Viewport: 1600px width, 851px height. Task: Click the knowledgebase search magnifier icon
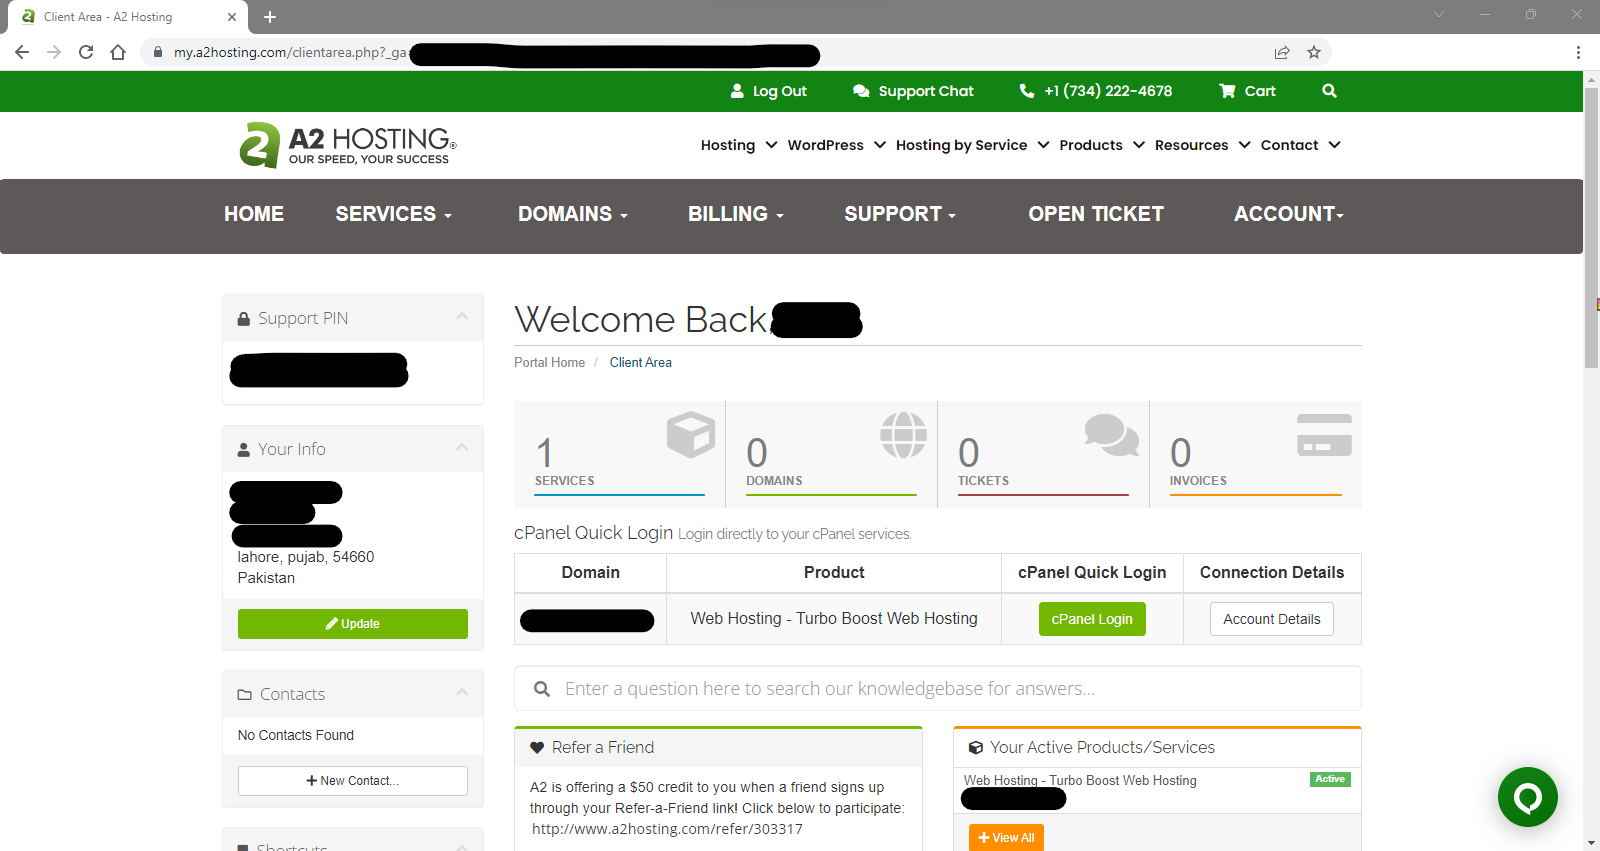542,689
